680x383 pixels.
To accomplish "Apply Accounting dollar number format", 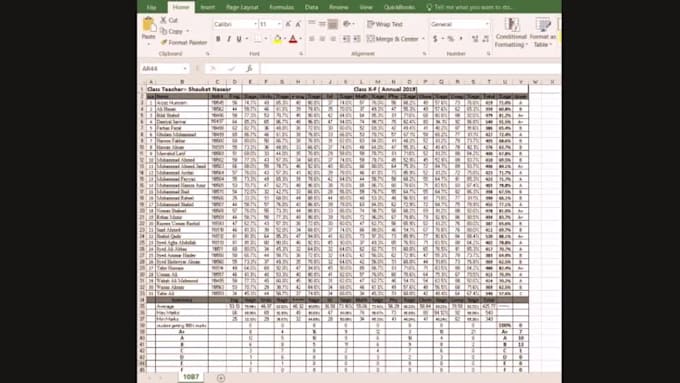I will (435, 39).
